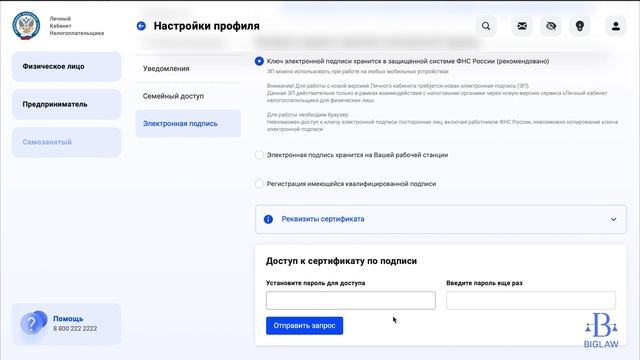Toggle the crossed-eye visibility icon
This screenshot has height=360, width=640.
[551, 26]
